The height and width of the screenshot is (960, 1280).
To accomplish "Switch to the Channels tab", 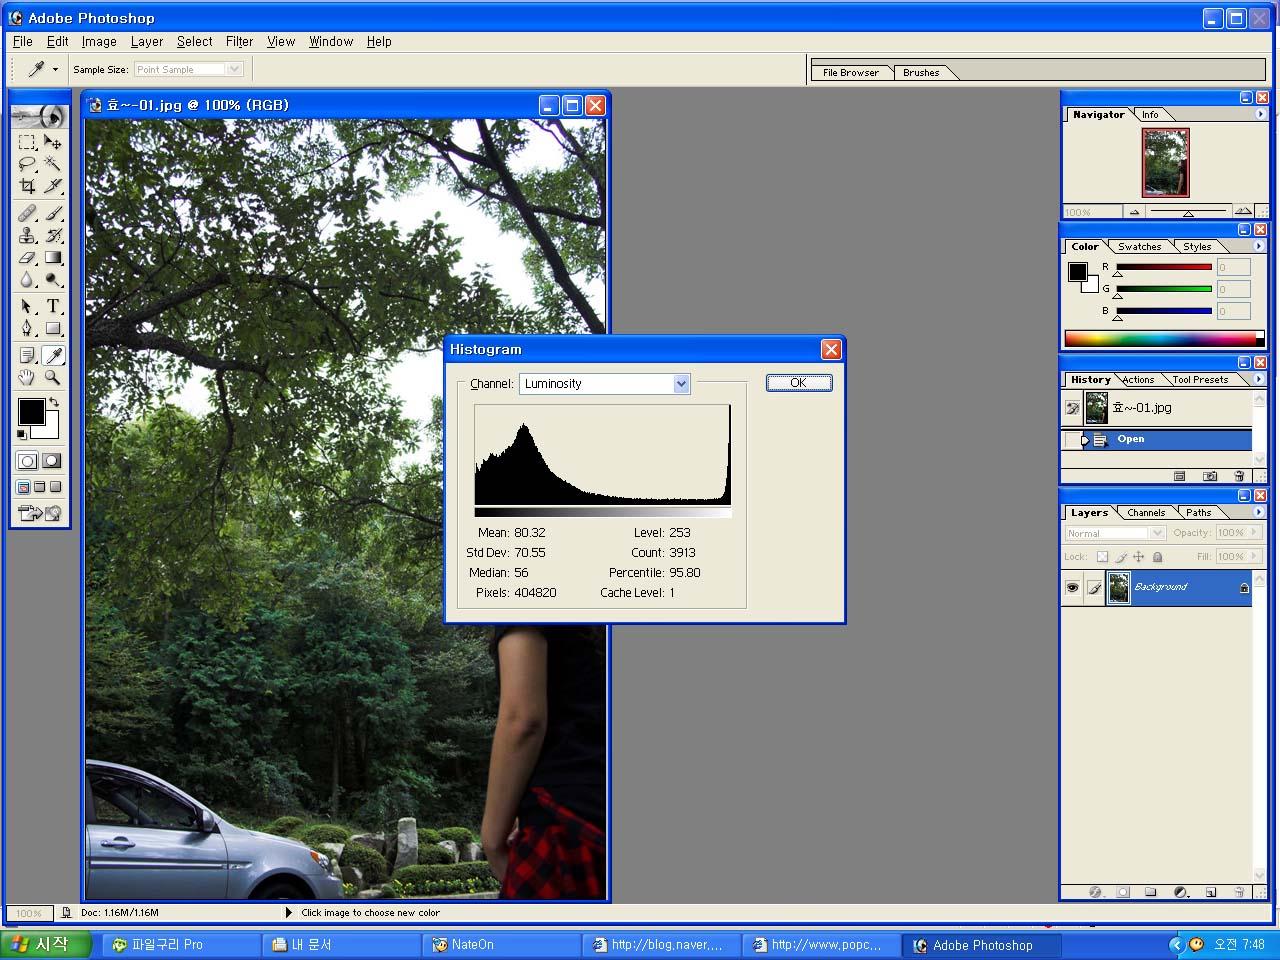I will (x=1146, y=513).
